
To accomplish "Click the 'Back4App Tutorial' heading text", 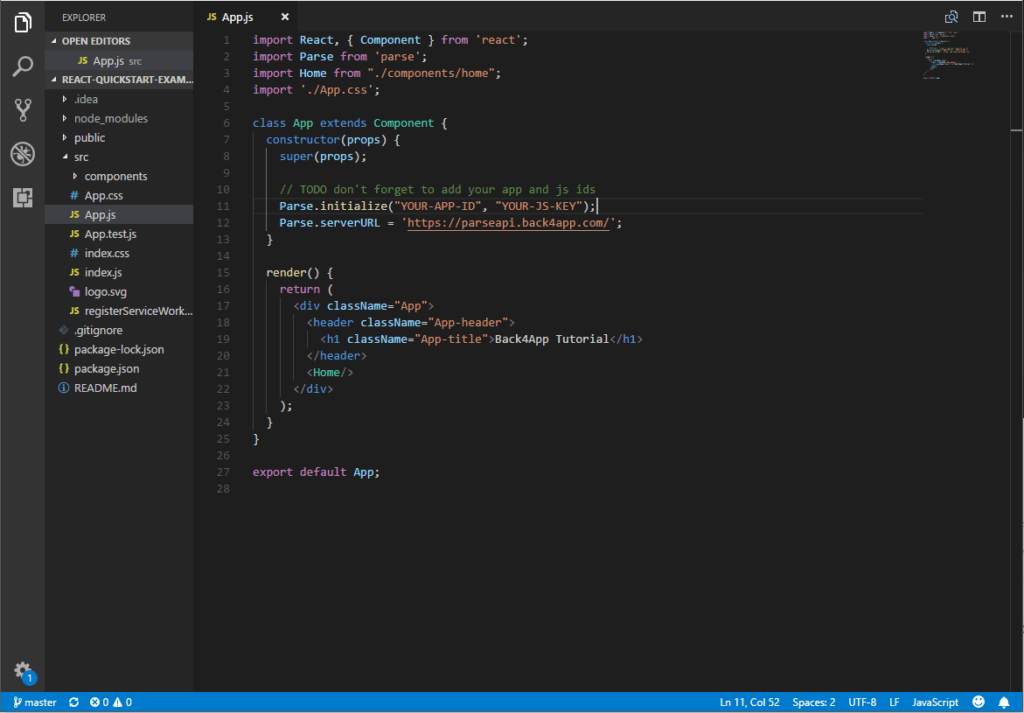I will coord(552,339).
